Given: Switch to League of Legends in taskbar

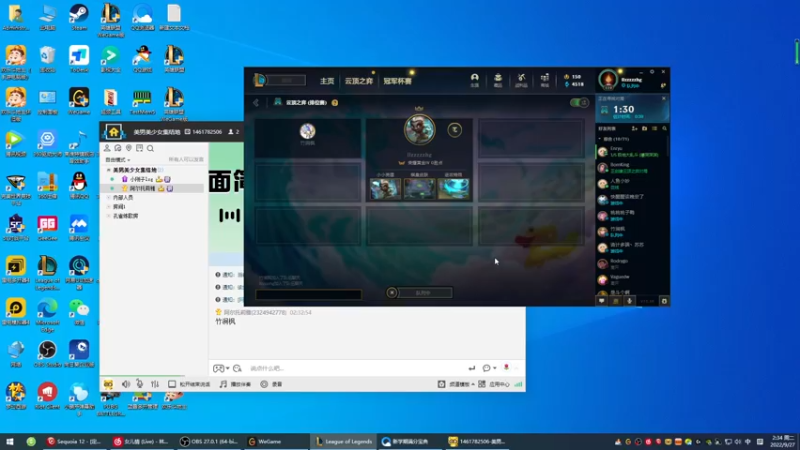Looking at the screenshot, I should [344, 441].
